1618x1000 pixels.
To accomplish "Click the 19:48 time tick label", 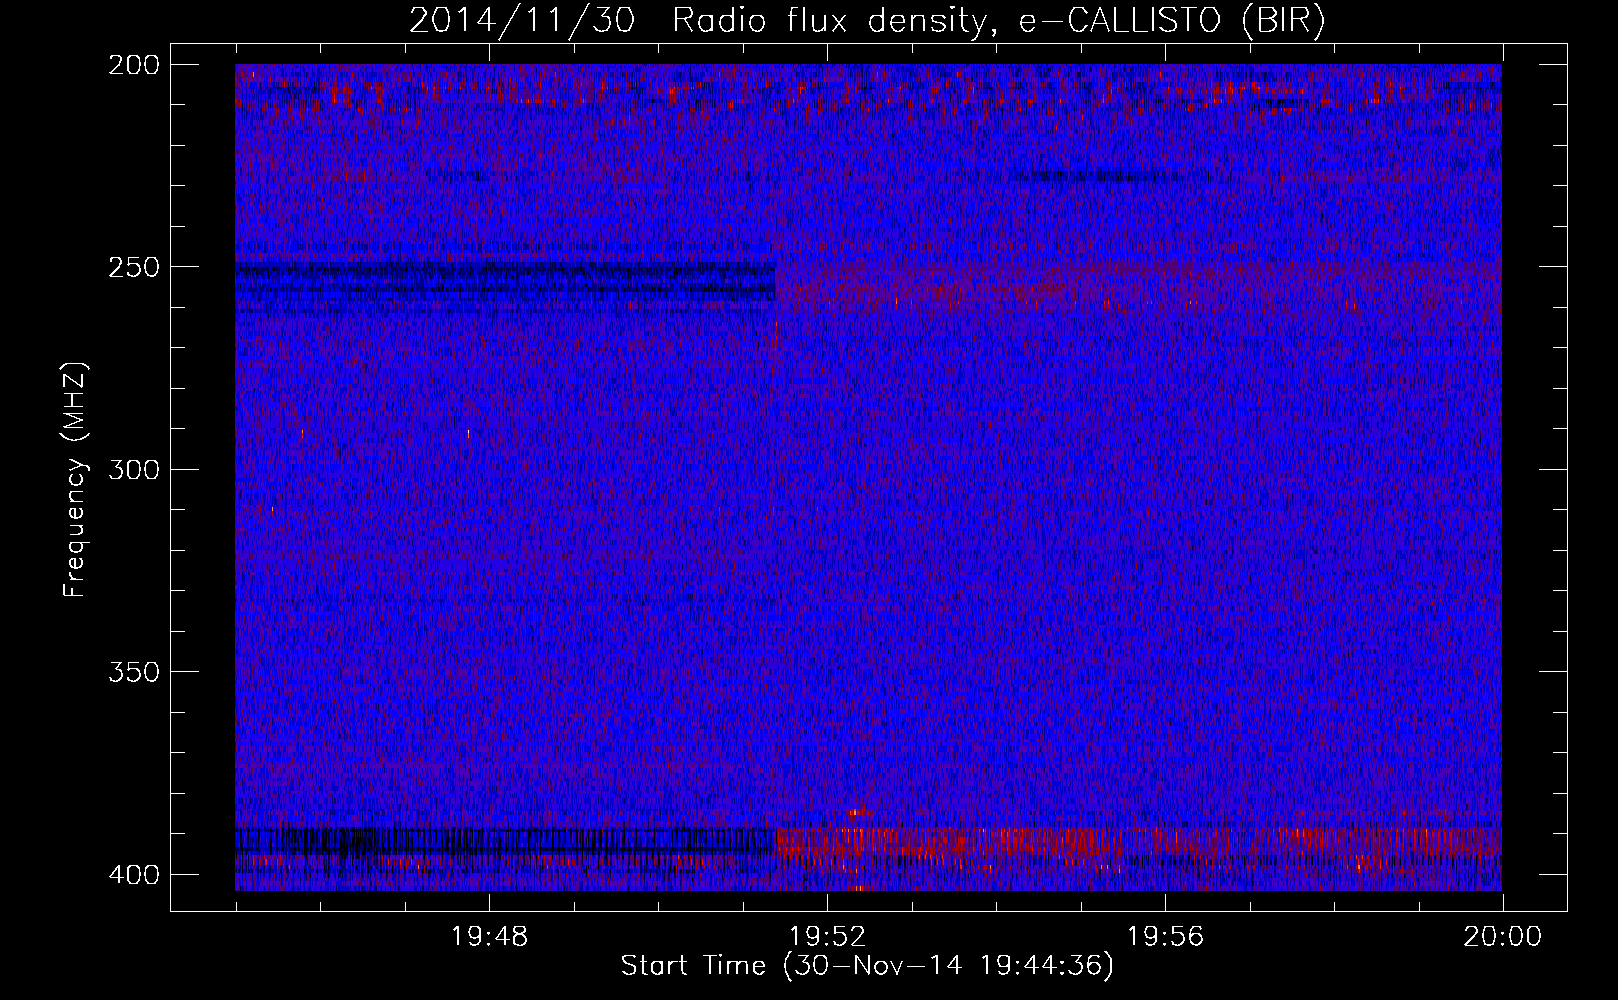I will (490, 937).
